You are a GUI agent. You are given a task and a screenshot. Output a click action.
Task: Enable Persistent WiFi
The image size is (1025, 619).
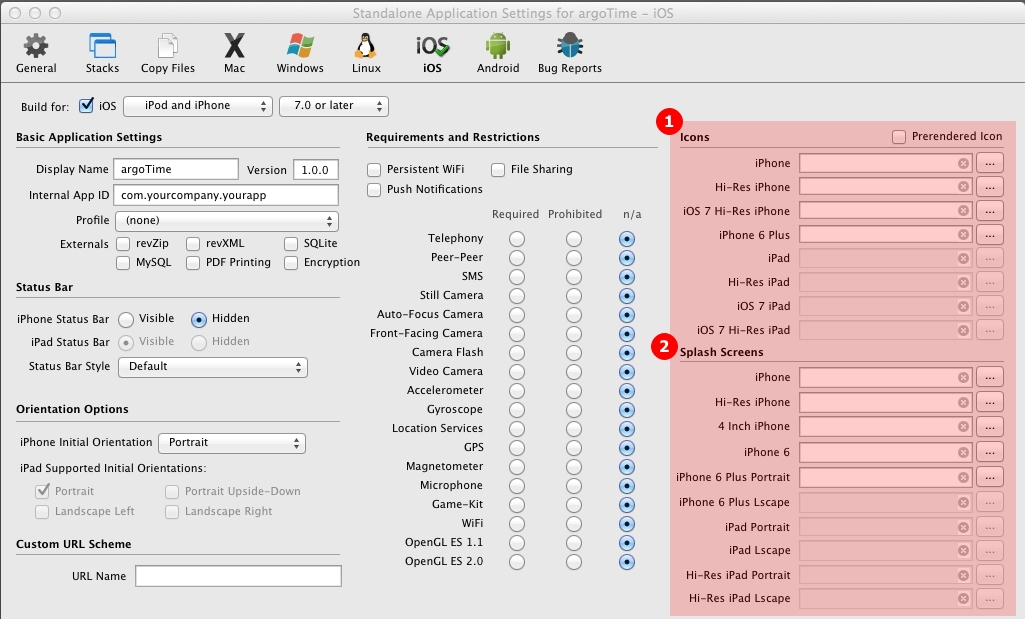(374, 170)
